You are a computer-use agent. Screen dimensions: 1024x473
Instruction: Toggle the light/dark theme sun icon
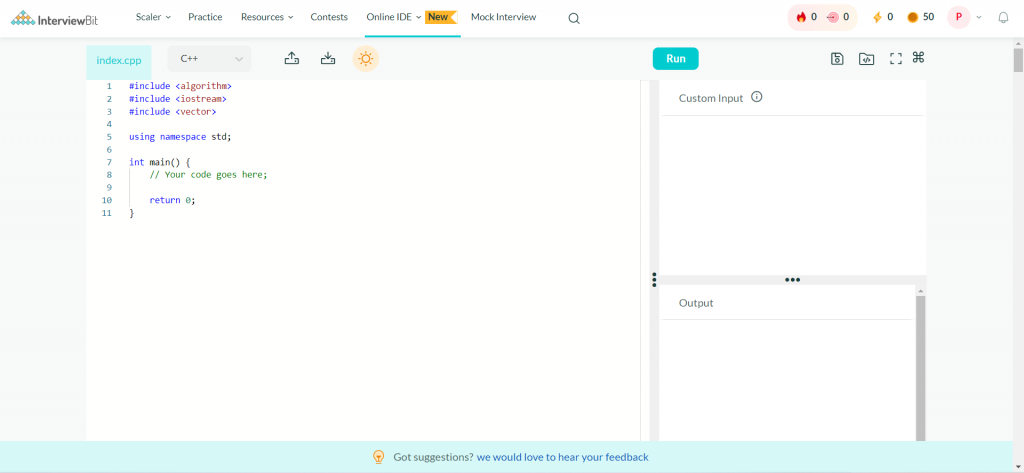point(366,59)
